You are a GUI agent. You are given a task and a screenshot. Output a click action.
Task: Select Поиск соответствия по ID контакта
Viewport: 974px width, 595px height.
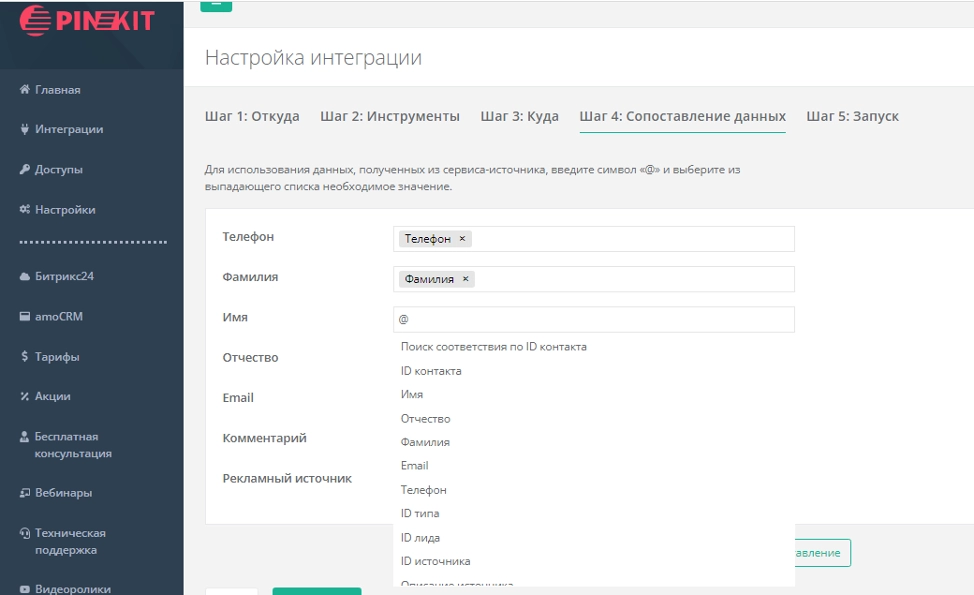pos(493,347)
